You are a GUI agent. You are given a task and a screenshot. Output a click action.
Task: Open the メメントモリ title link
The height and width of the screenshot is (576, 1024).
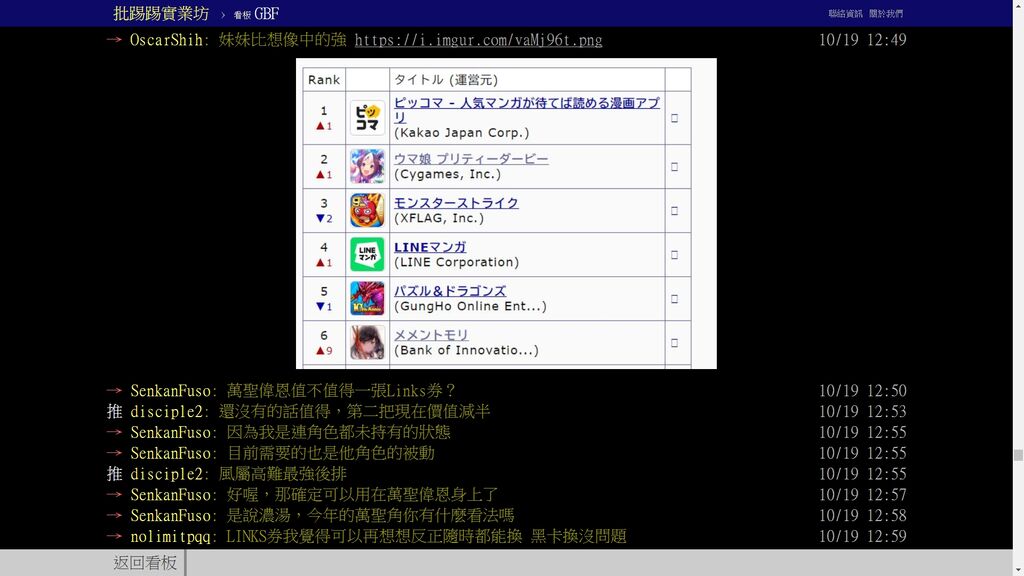431,334
